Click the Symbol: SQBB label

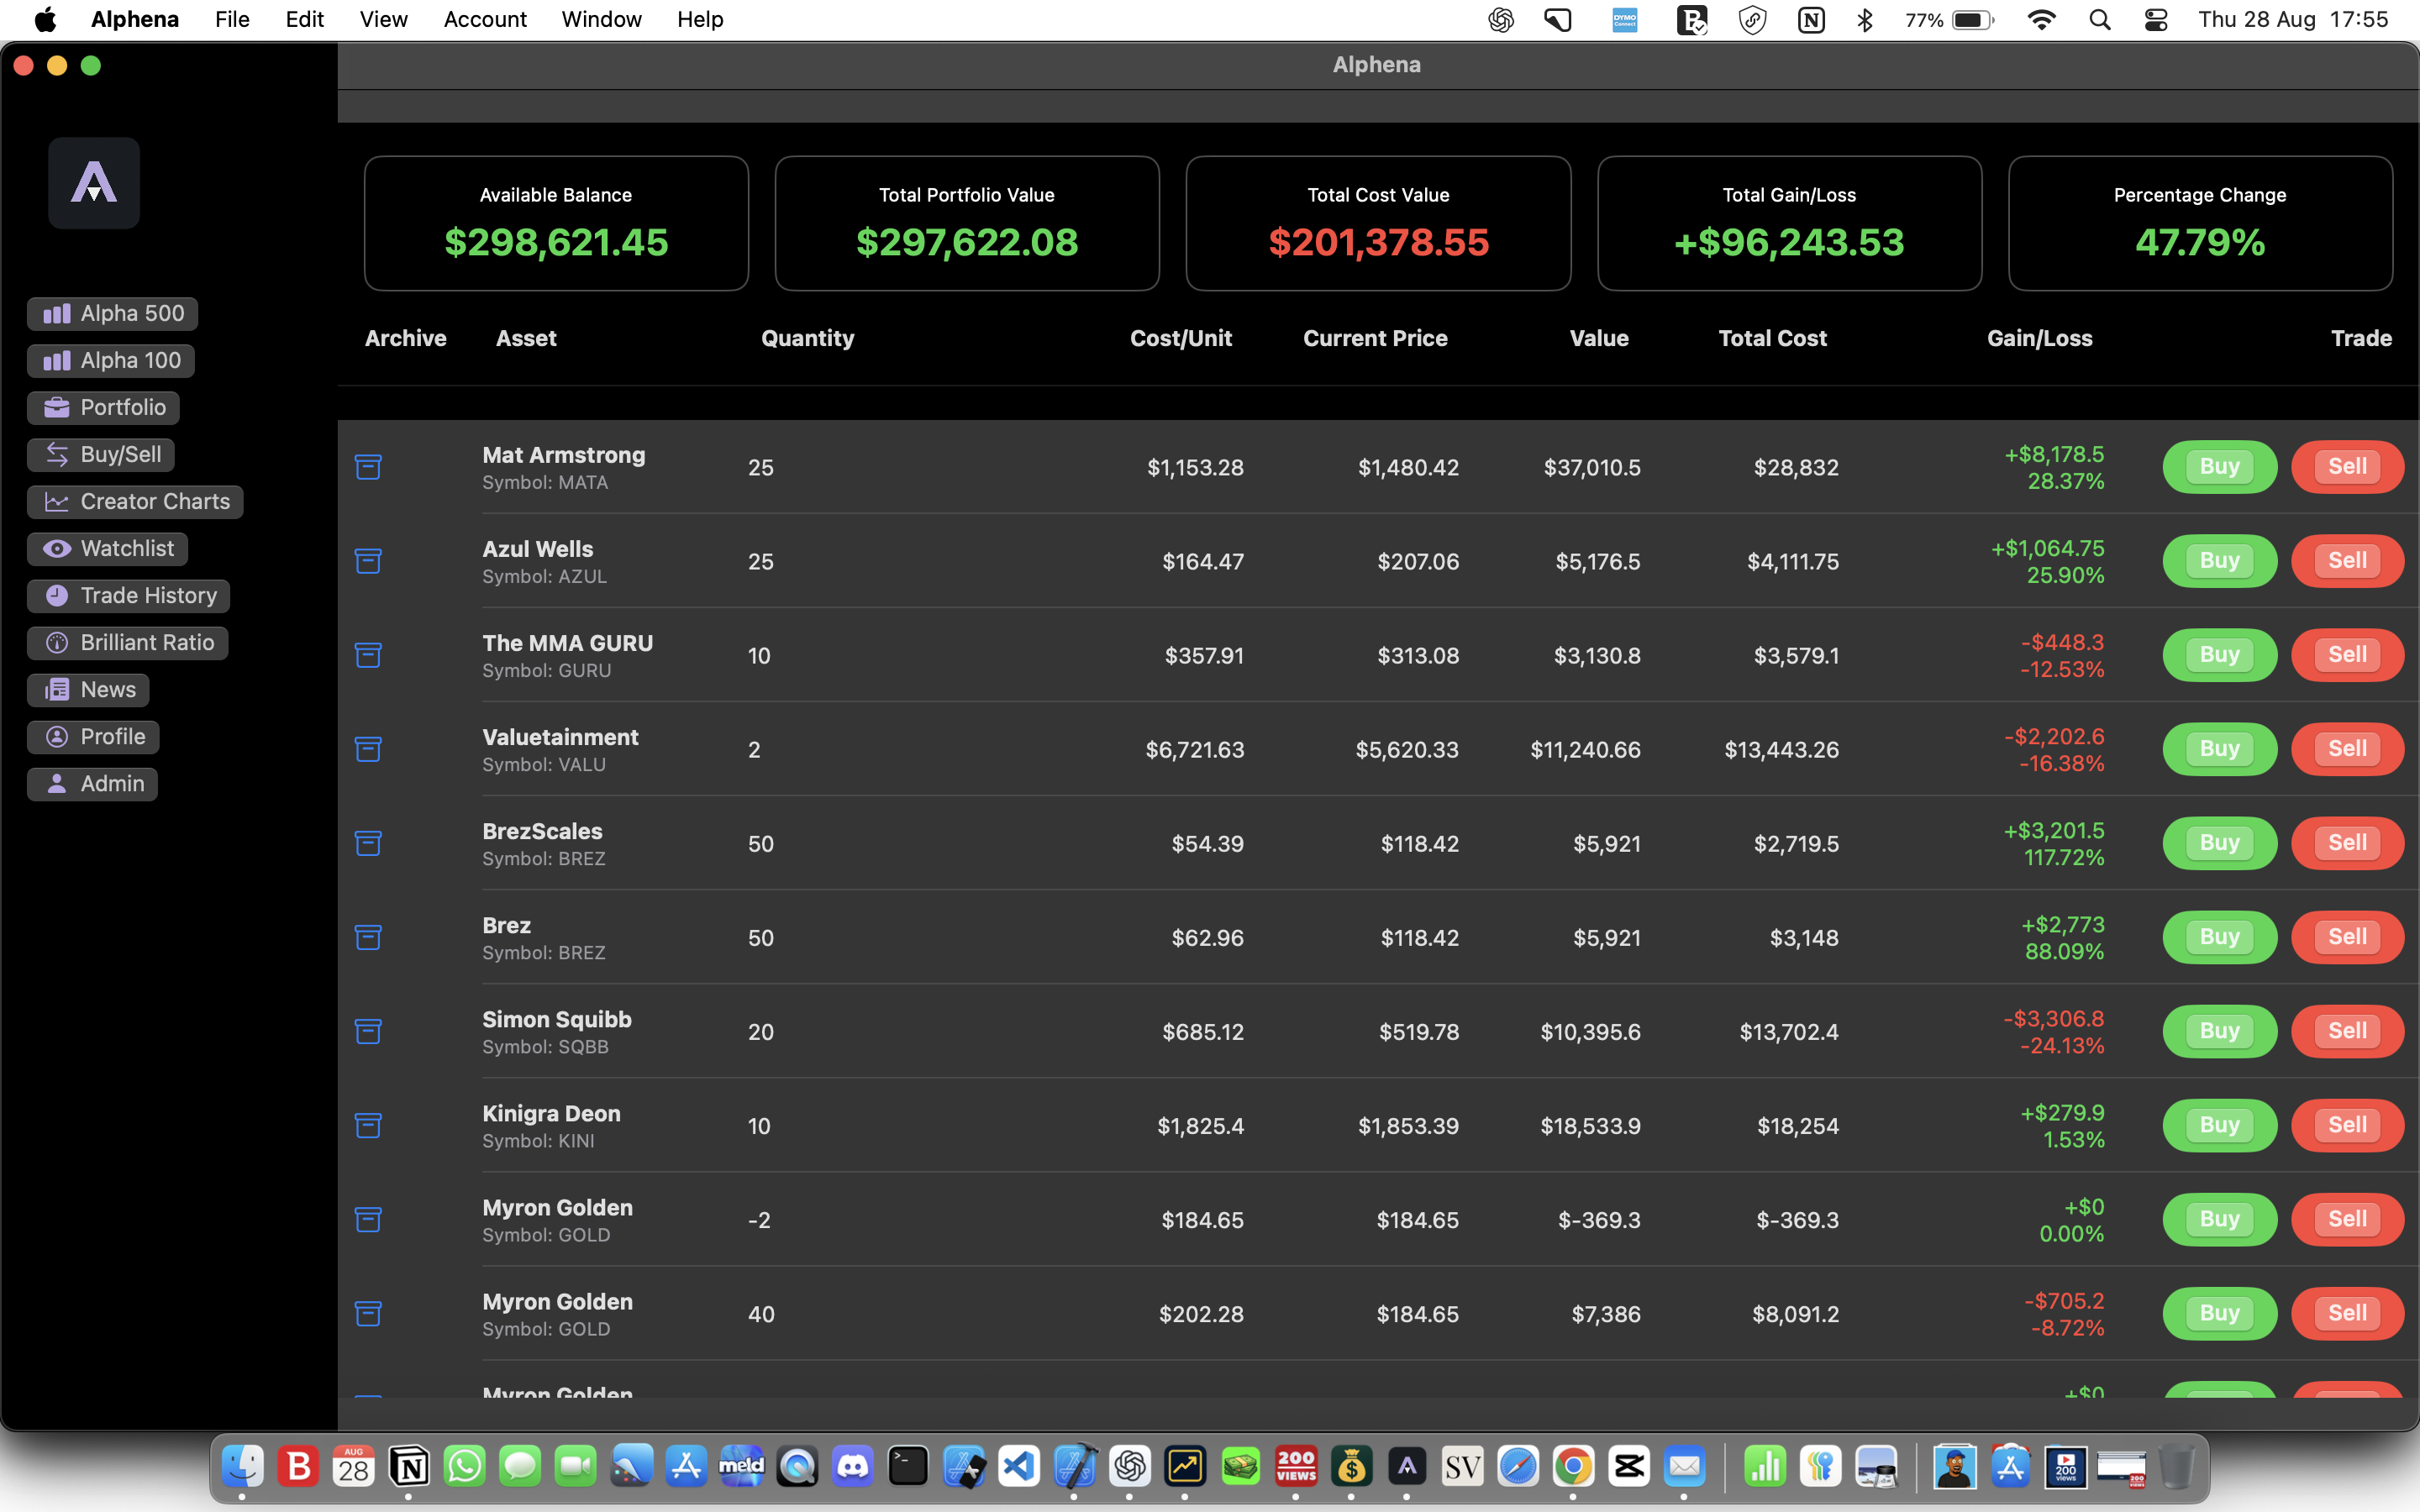coord(545,1047)
